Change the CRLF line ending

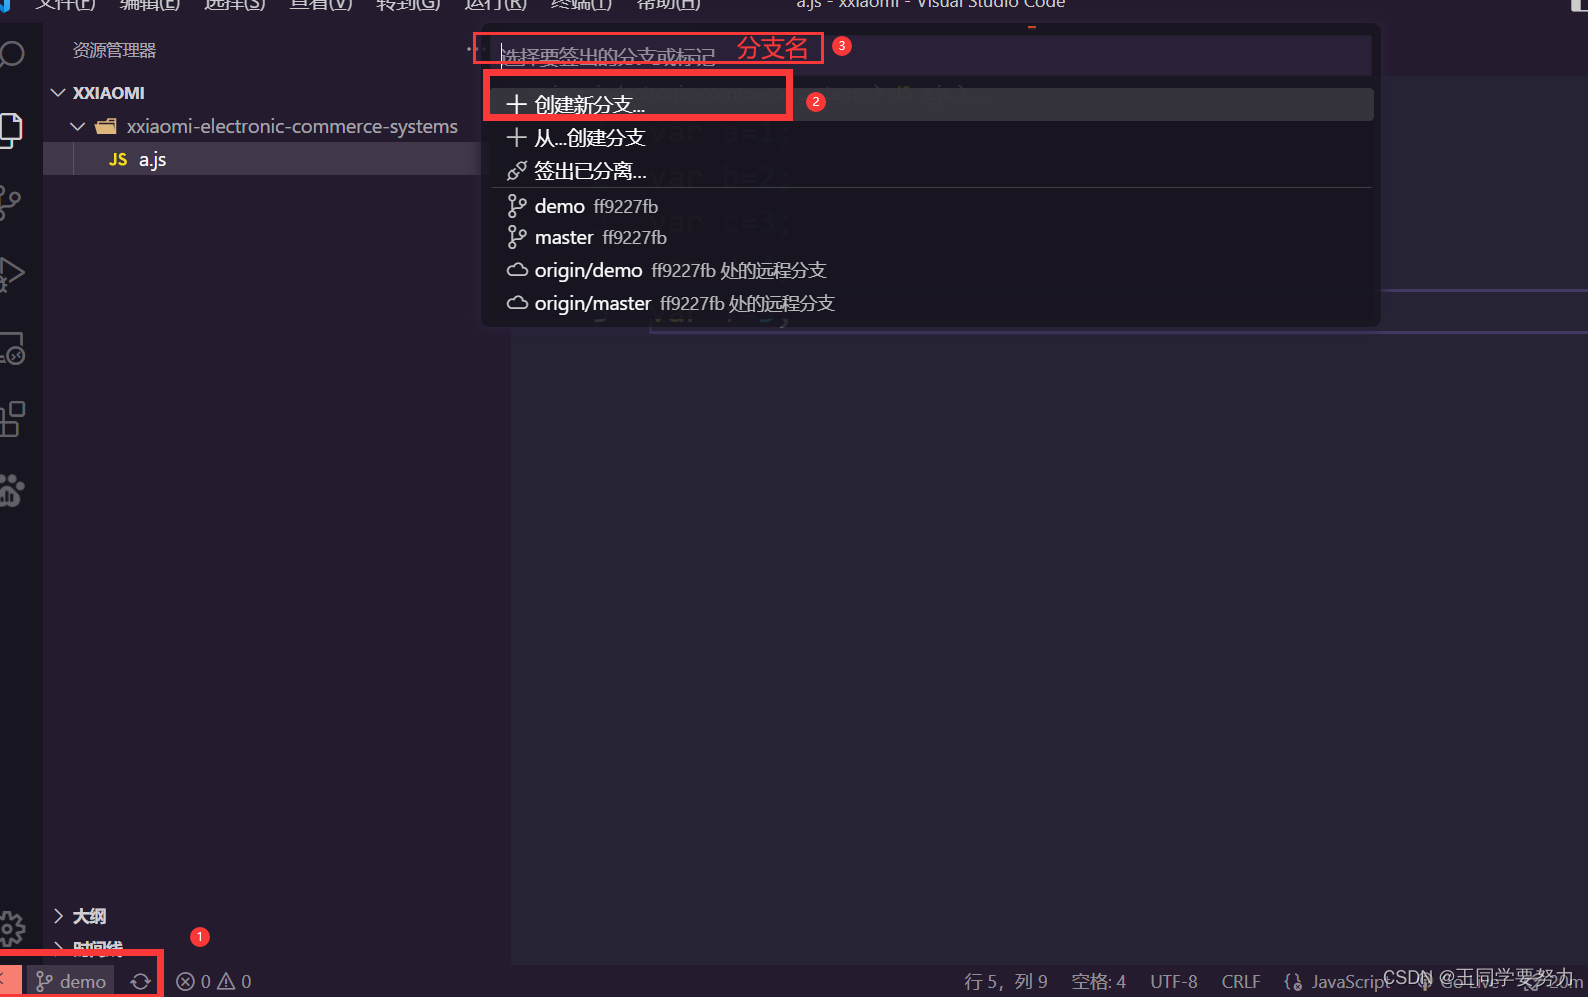[1241, 982]
